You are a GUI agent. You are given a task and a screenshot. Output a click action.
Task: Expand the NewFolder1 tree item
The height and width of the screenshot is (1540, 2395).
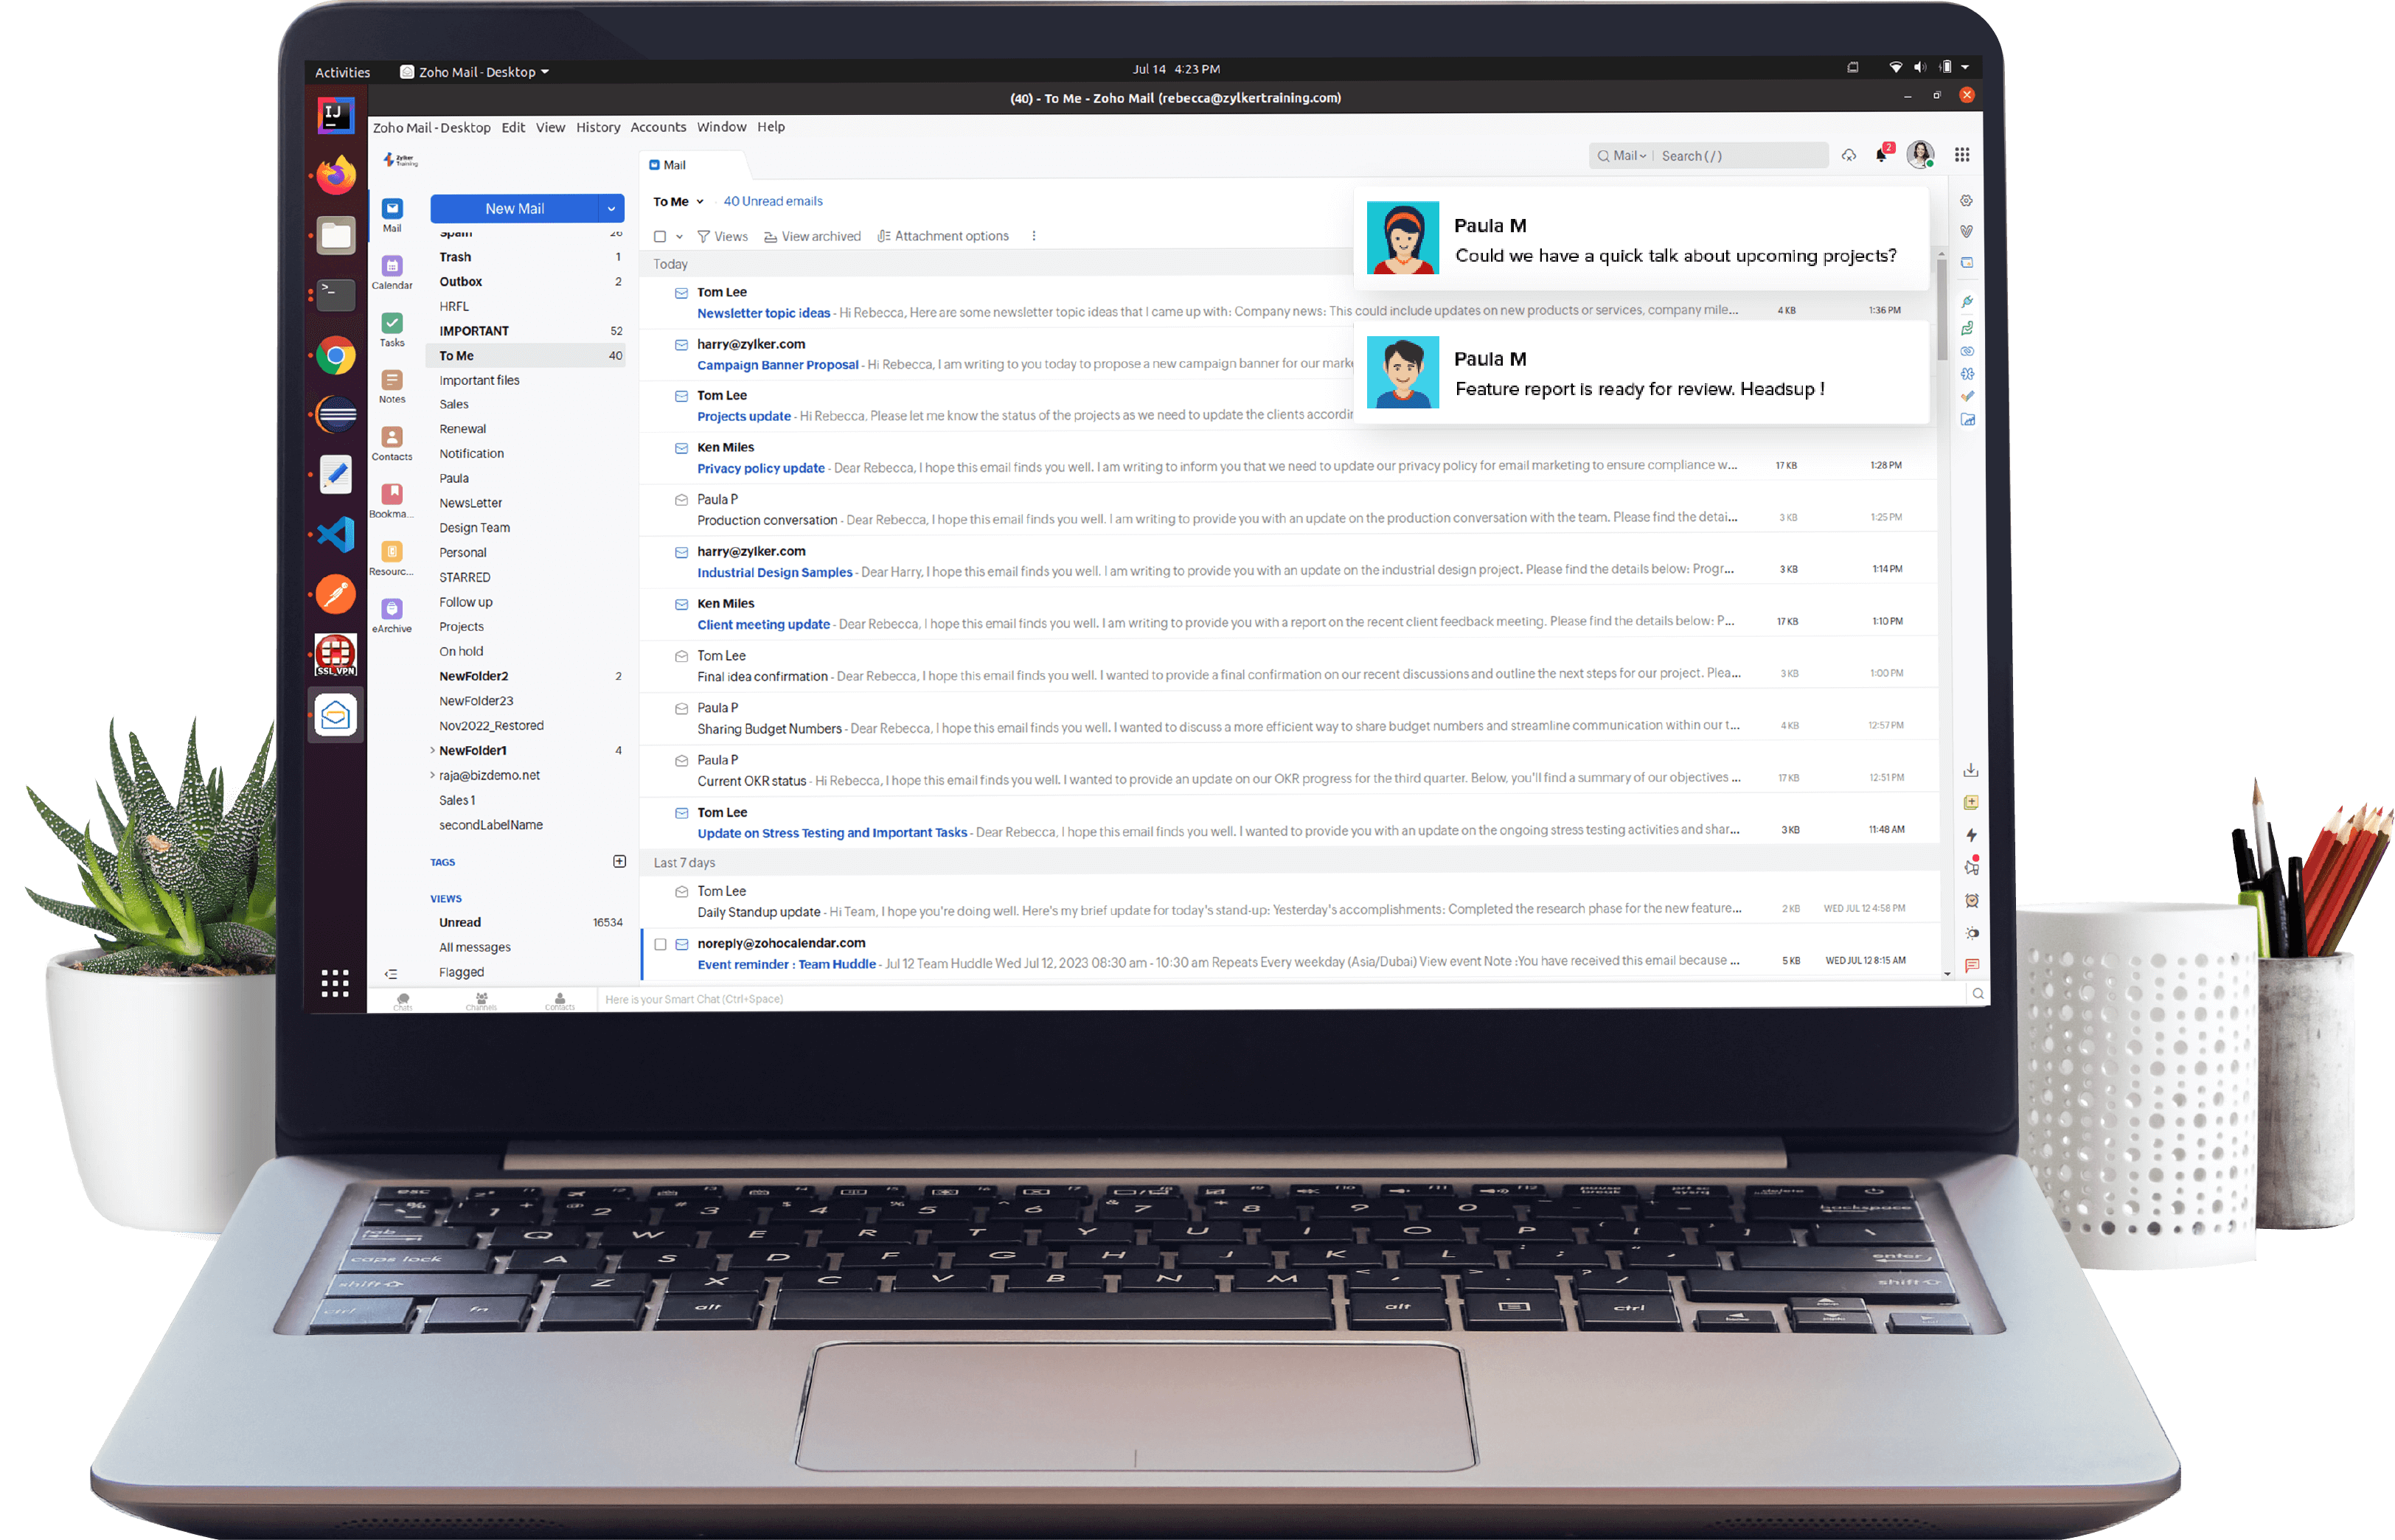pyautogui.click(x=433, y=750)
